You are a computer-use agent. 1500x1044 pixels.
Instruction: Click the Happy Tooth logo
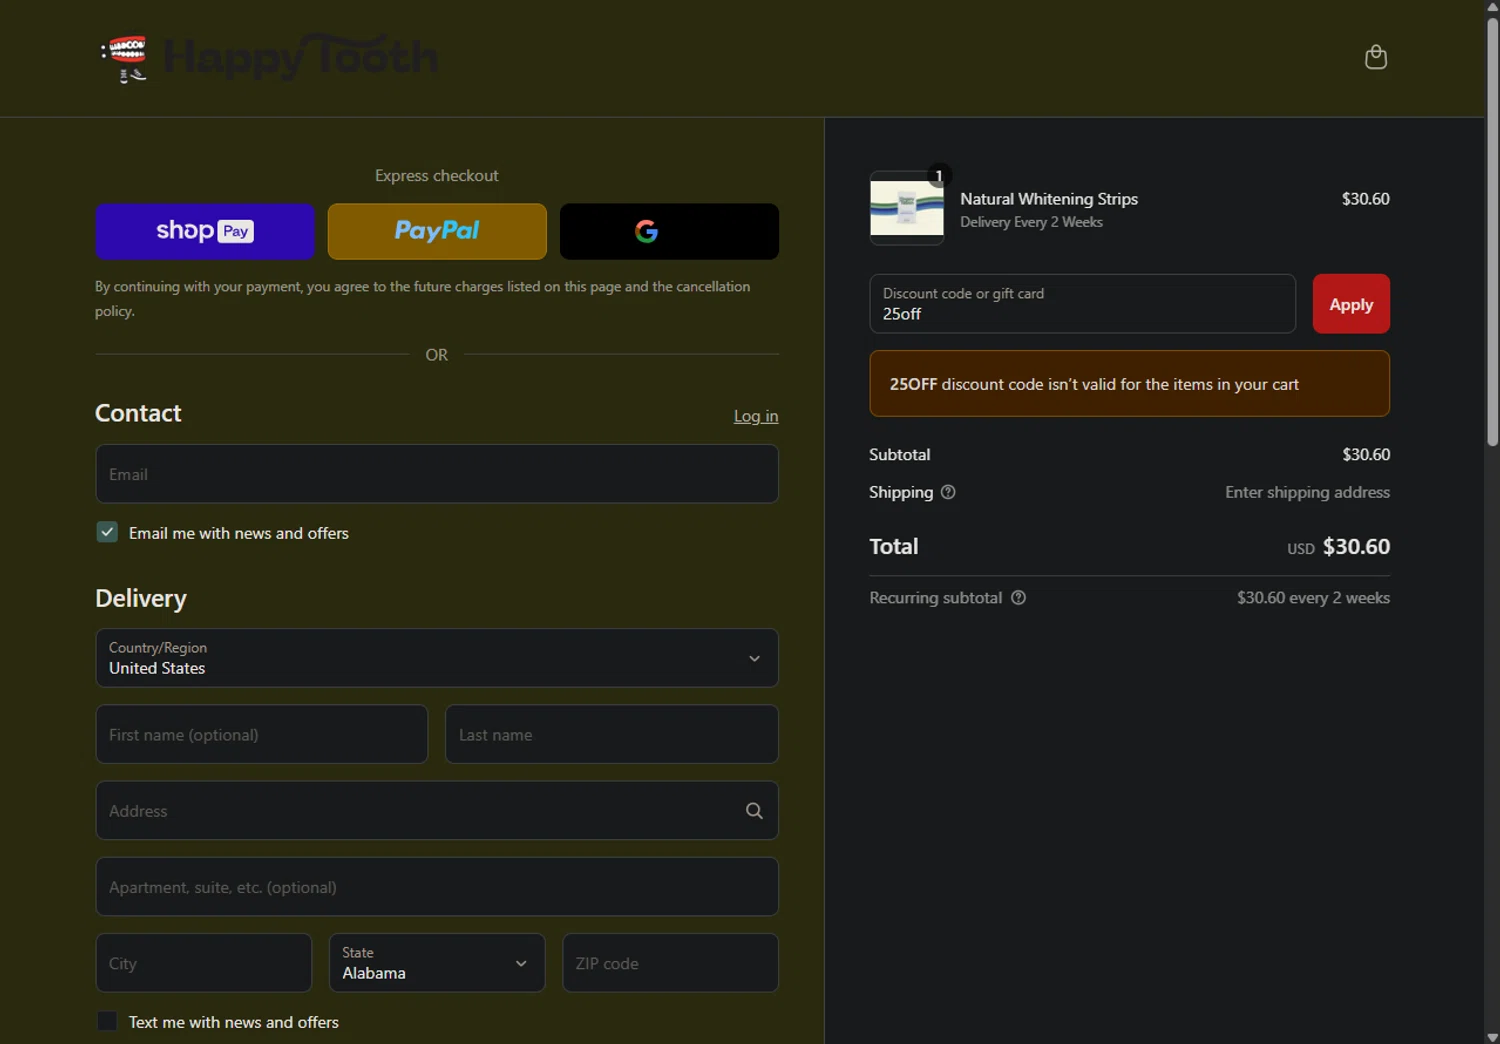269,58
